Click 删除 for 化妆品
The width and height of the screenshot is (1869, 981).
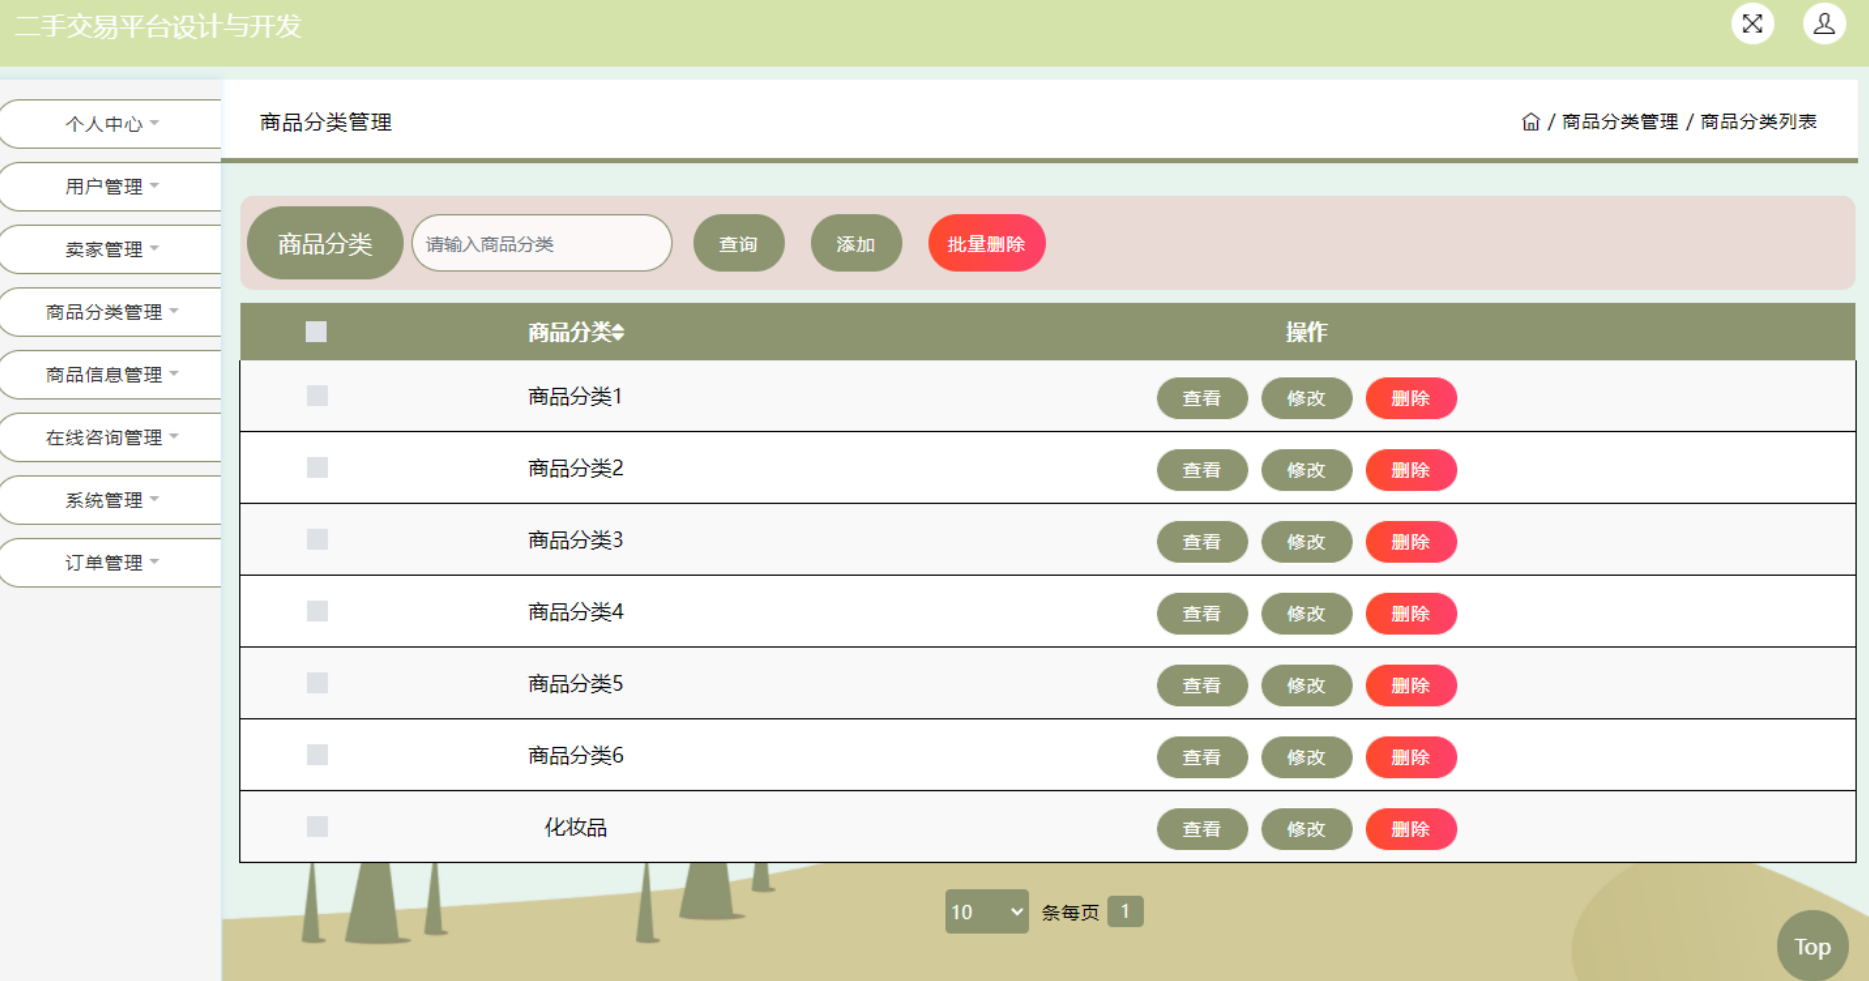click(1411, 829)
